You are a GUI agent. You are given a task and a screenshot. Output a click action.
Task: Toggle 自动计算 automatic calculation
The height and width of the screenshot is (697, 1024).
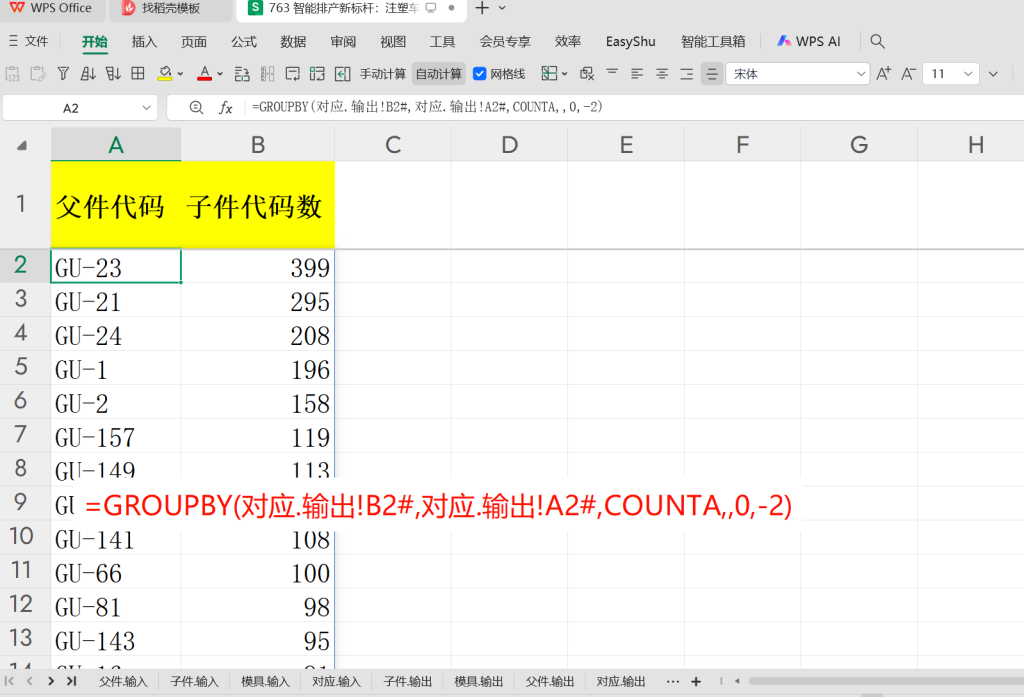tap(439, 74)
